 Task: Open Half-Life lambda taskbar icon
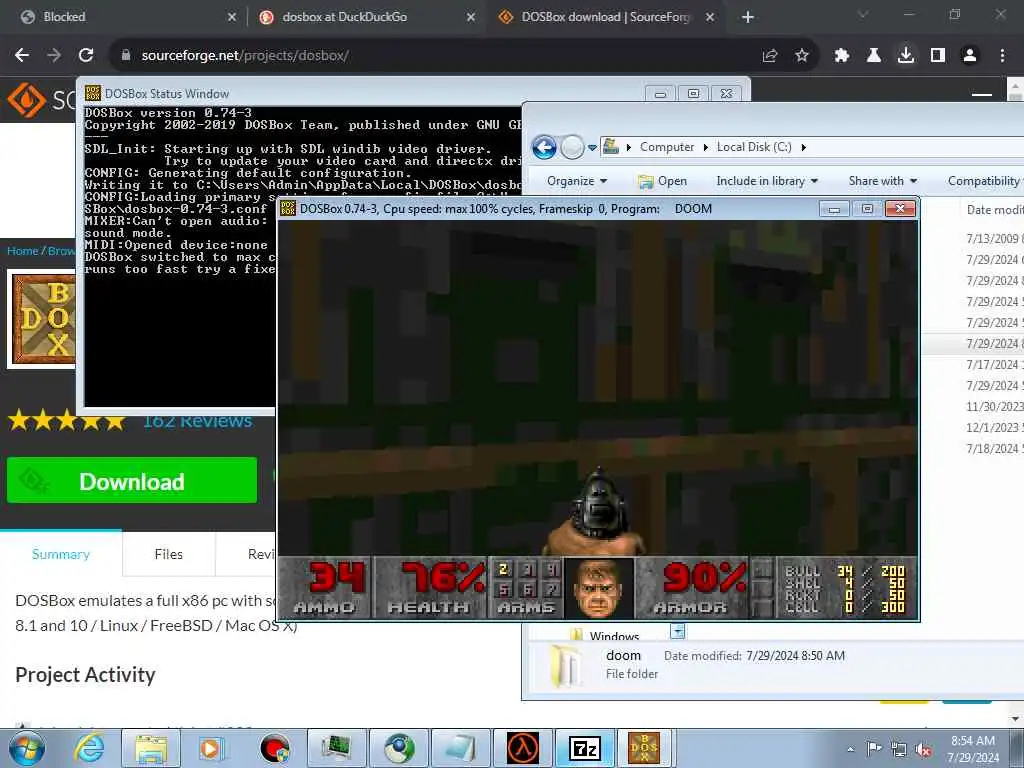click(x=524, y=748)
